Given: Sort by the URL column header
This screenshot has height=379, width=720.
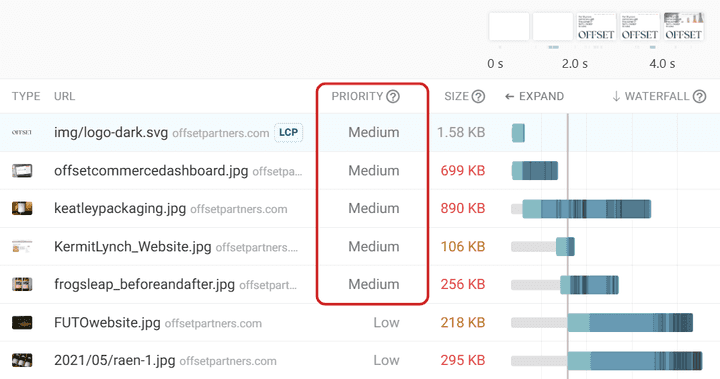Looking at the screenshot, I should click(64, 96).
